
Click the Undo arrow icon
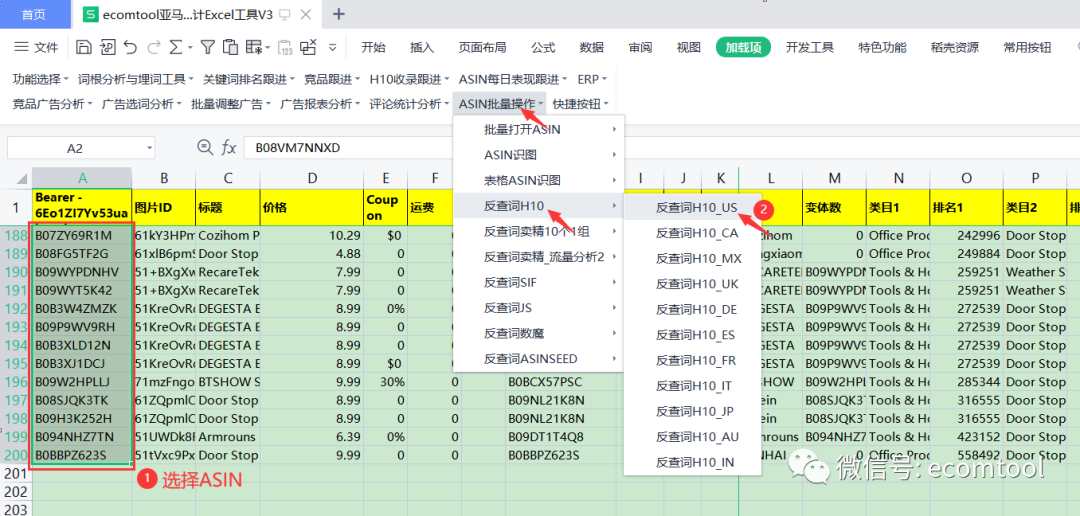(x=131, y=47)
